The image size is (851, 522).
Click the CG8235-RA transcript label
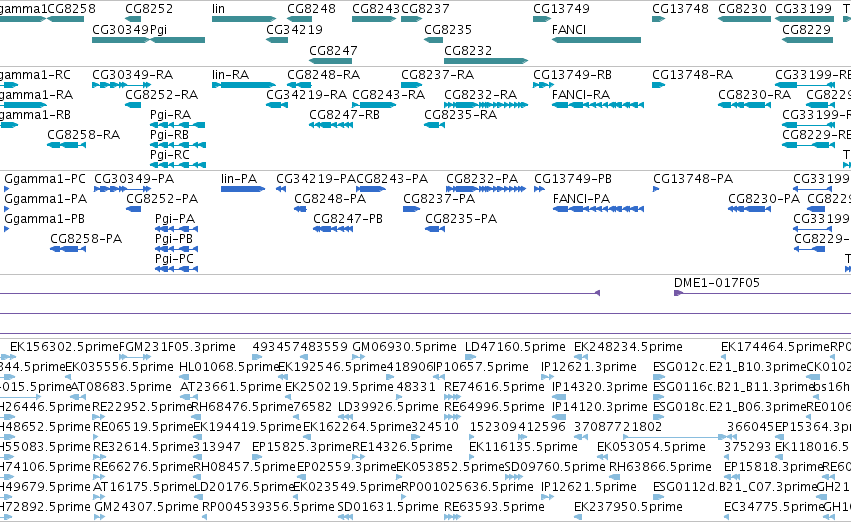(x=460, y=114)
